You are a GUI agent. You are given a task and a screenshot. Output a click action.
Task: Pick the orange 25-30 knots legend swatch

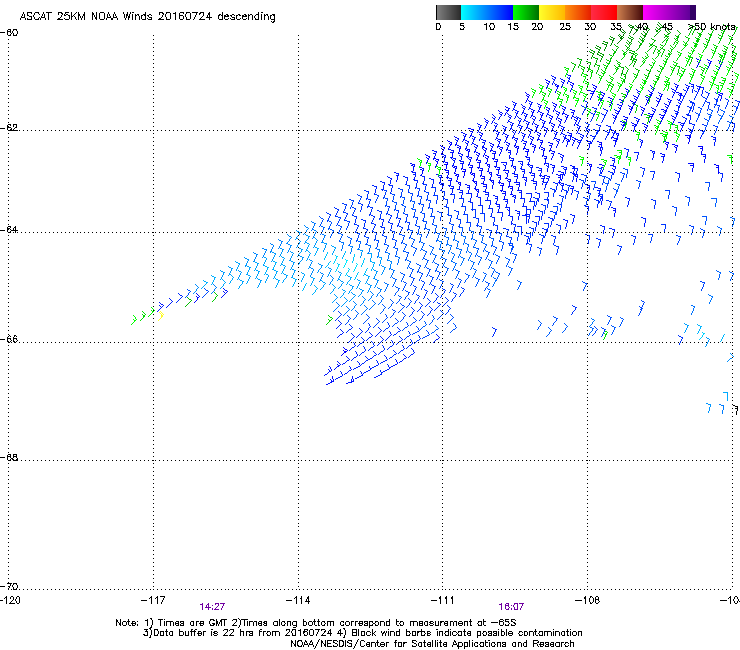pos(578,12)
